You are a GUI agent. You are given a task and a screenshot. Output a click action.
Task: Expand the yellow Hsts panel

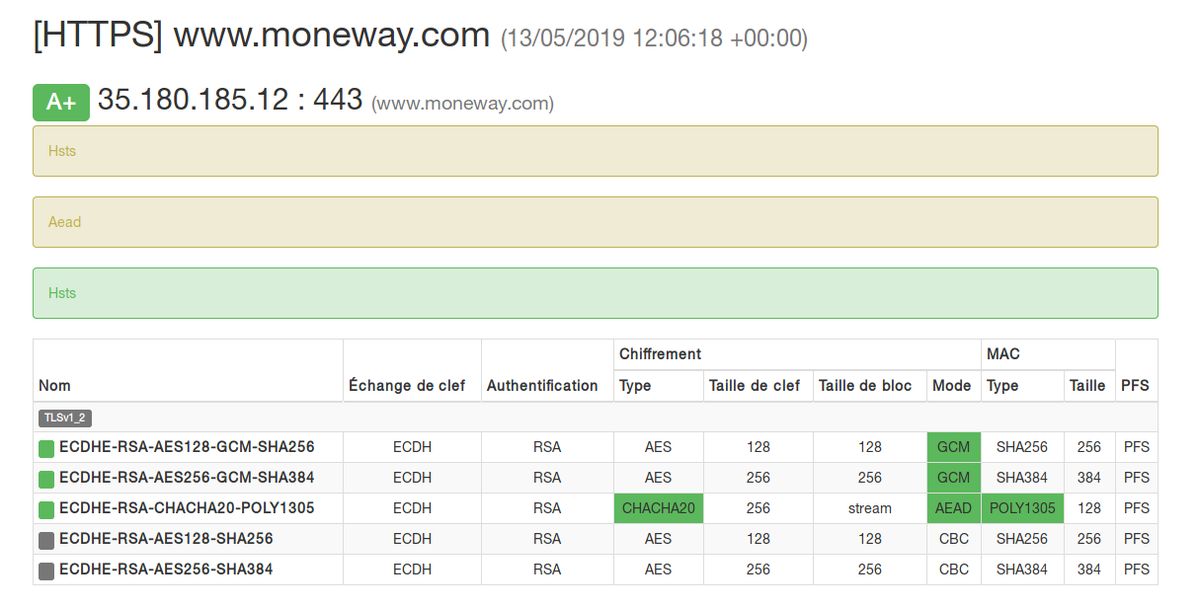(x=595, y=151)
